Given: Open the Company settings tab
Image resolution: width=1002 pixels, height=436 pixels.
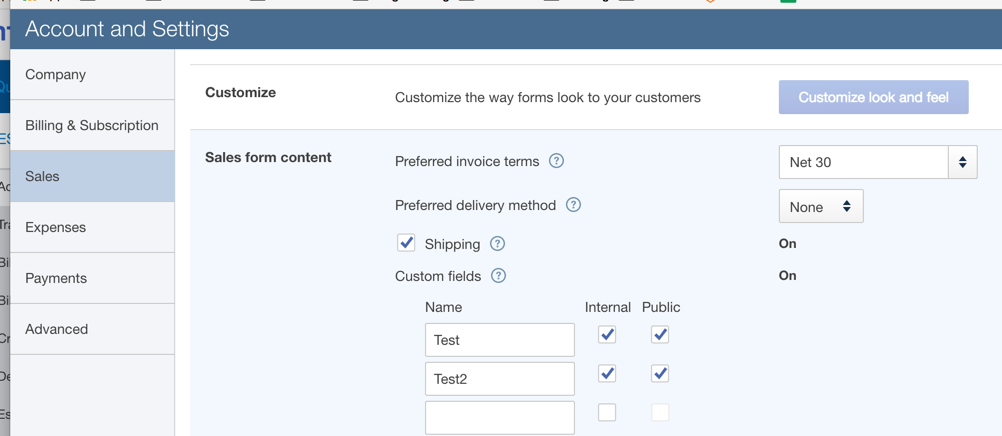Looking at the screenshot, I should tap(92, 75).
